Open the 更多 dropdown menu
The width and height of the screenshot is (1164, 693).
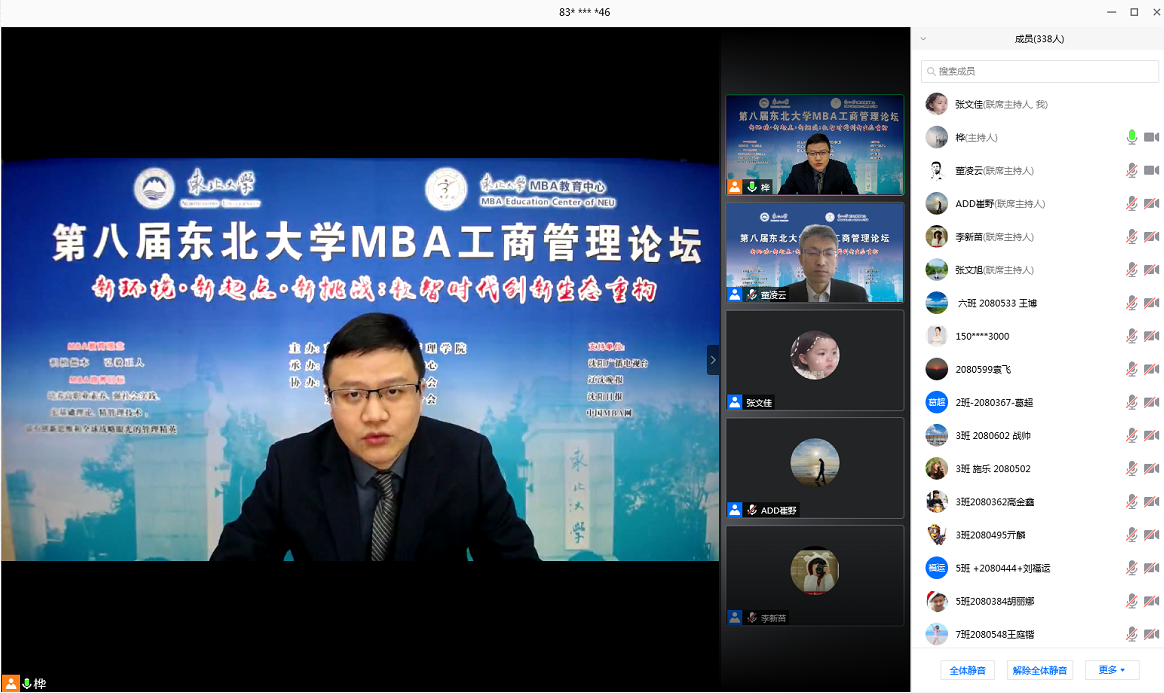1112,670
